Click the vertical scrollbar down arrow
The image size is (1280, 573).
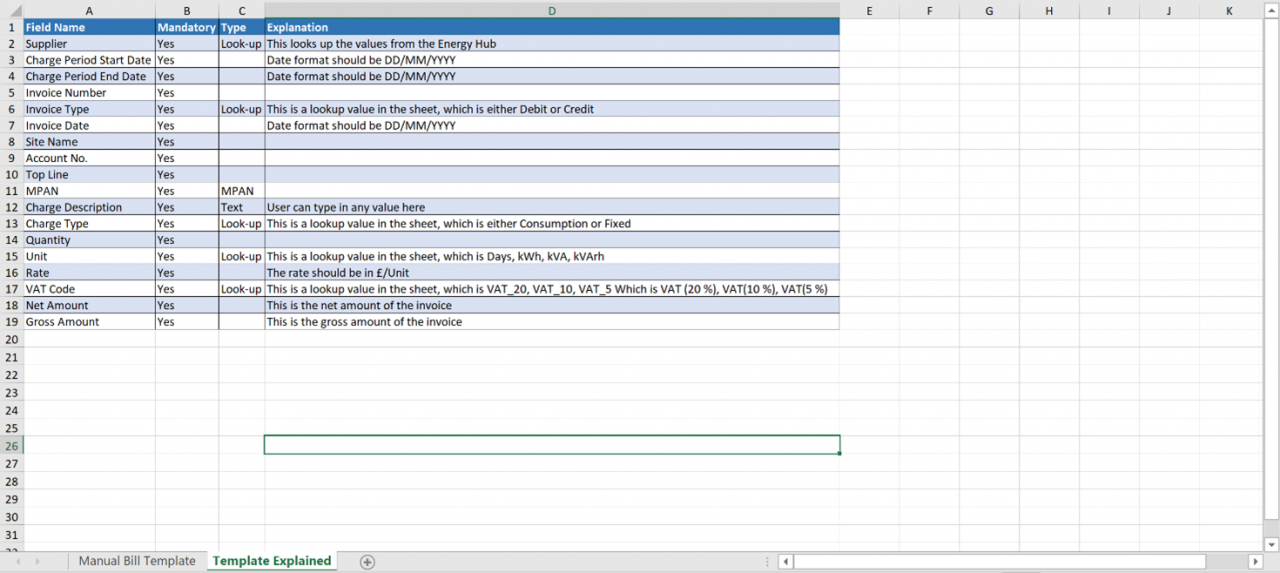click(1271, 545)
